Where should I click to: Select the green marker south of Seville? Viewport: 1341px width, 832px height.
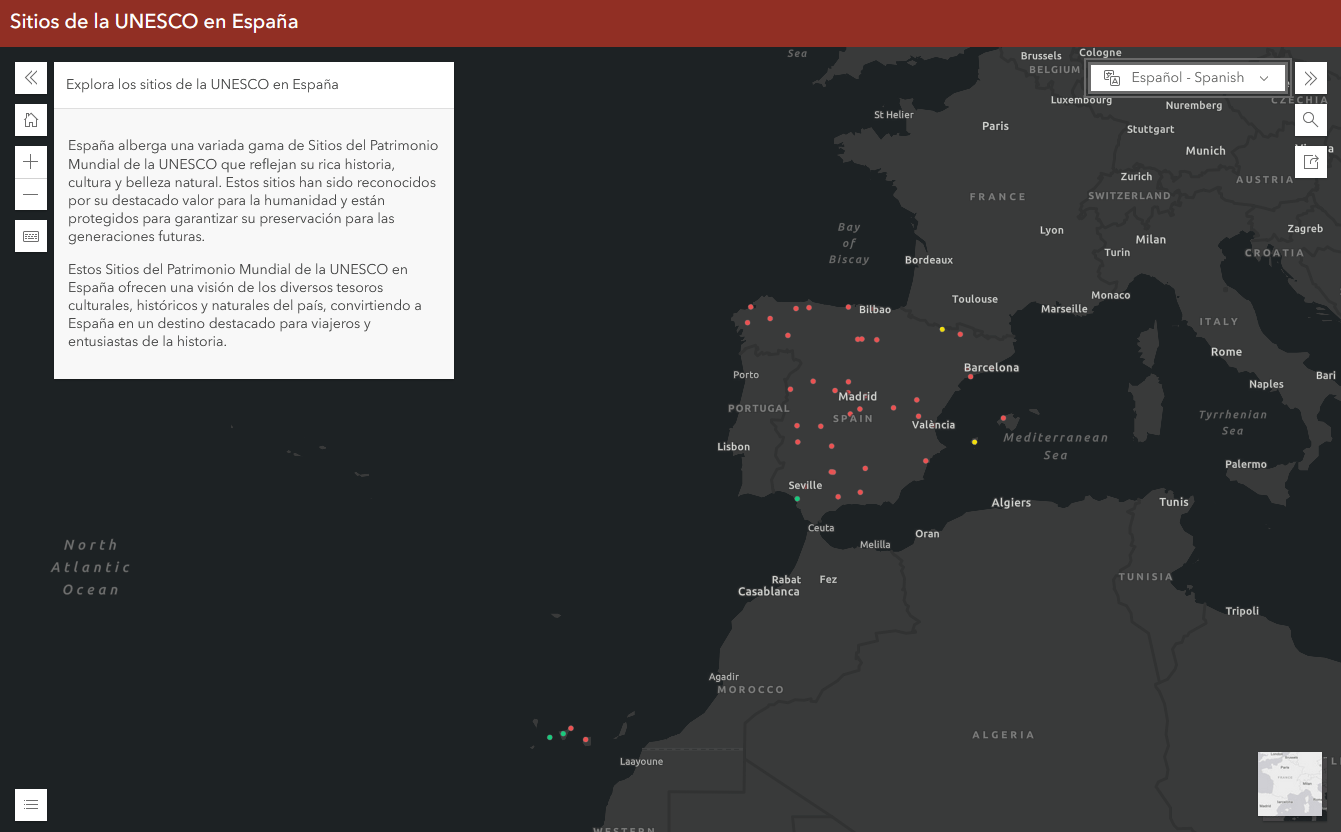796,498
